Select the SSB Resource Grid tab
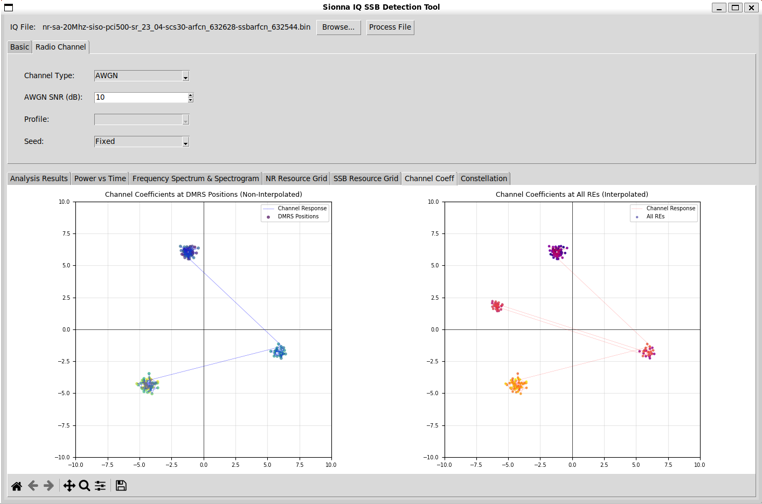762x504 pixels. [x=365, y=179]
